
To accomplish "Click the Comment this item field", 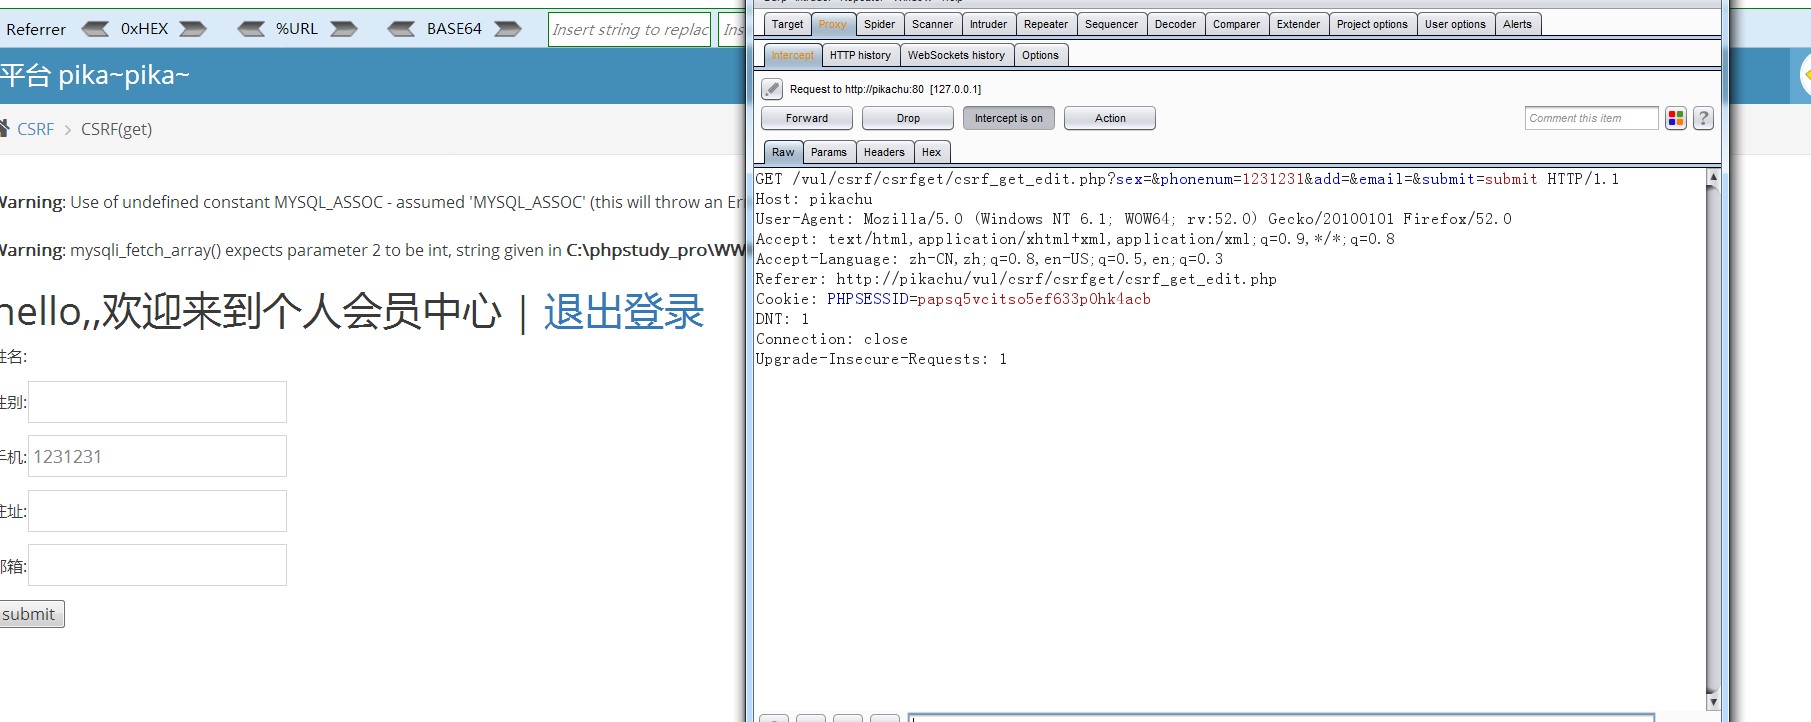I will (x=1592, y=118).
